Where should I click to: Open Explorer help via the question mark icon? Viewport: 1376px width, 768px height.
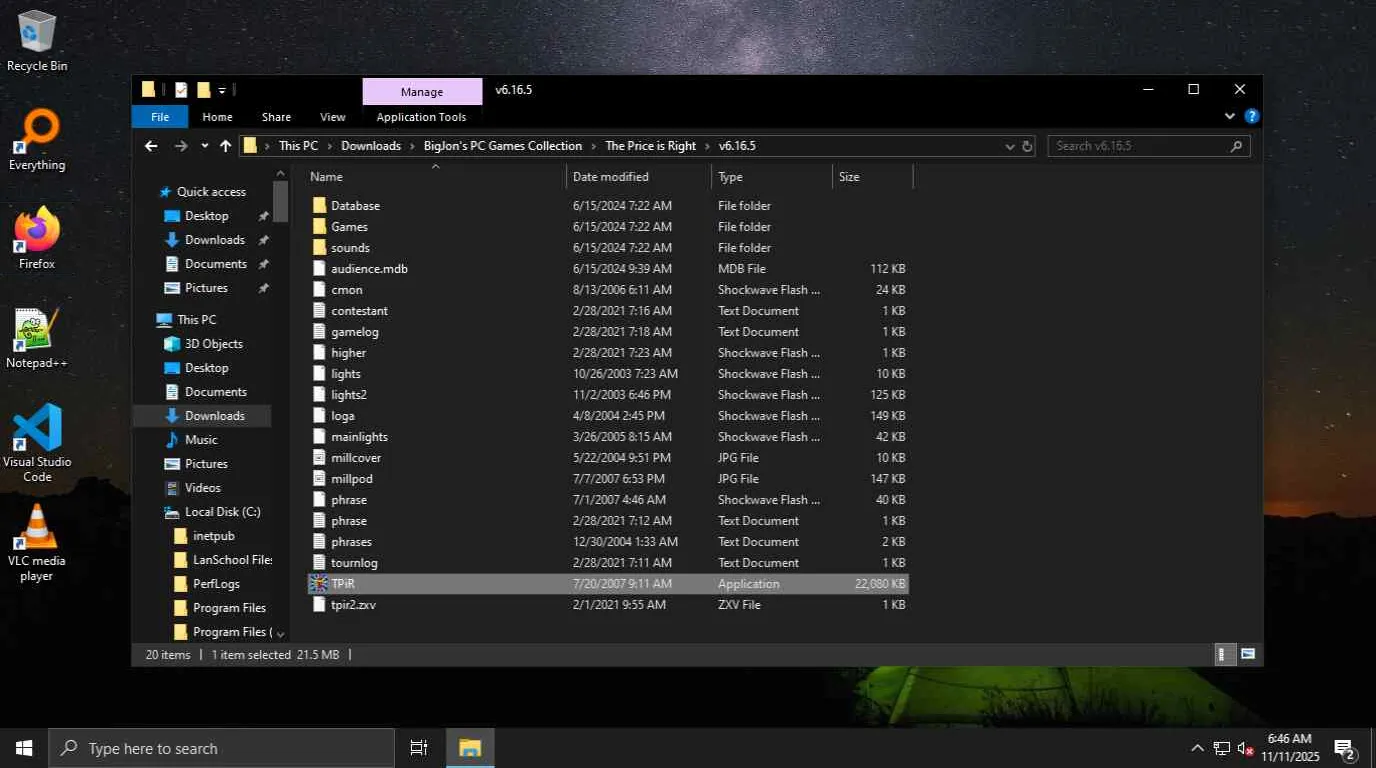(1251, 117)
